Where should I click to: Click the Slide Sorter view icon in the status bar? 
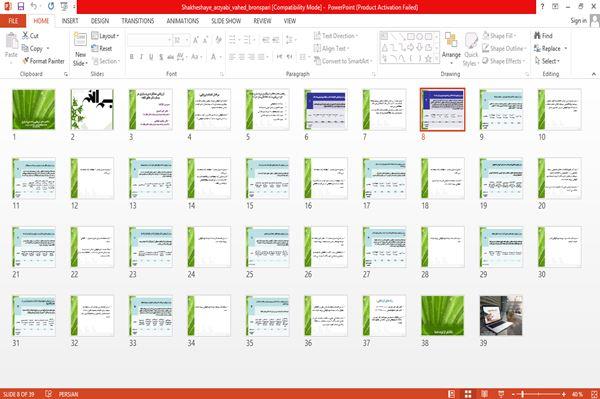click(x=468, y=394)
